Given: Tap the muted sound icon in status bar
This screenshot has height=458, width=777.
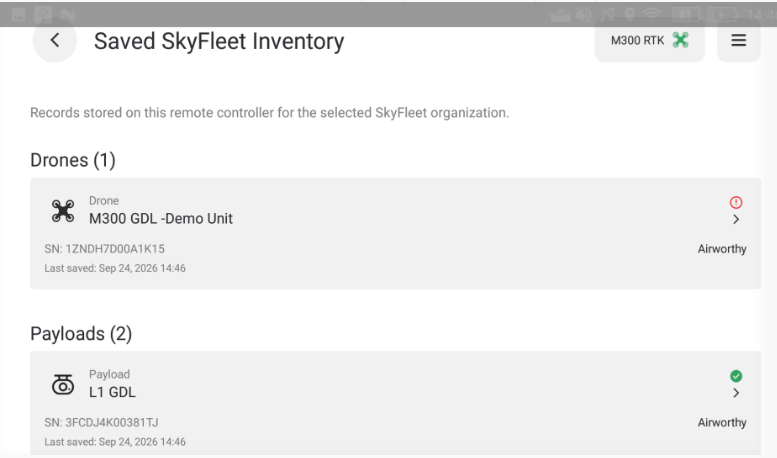Looking at the screenshot, I should coord(584,14).
